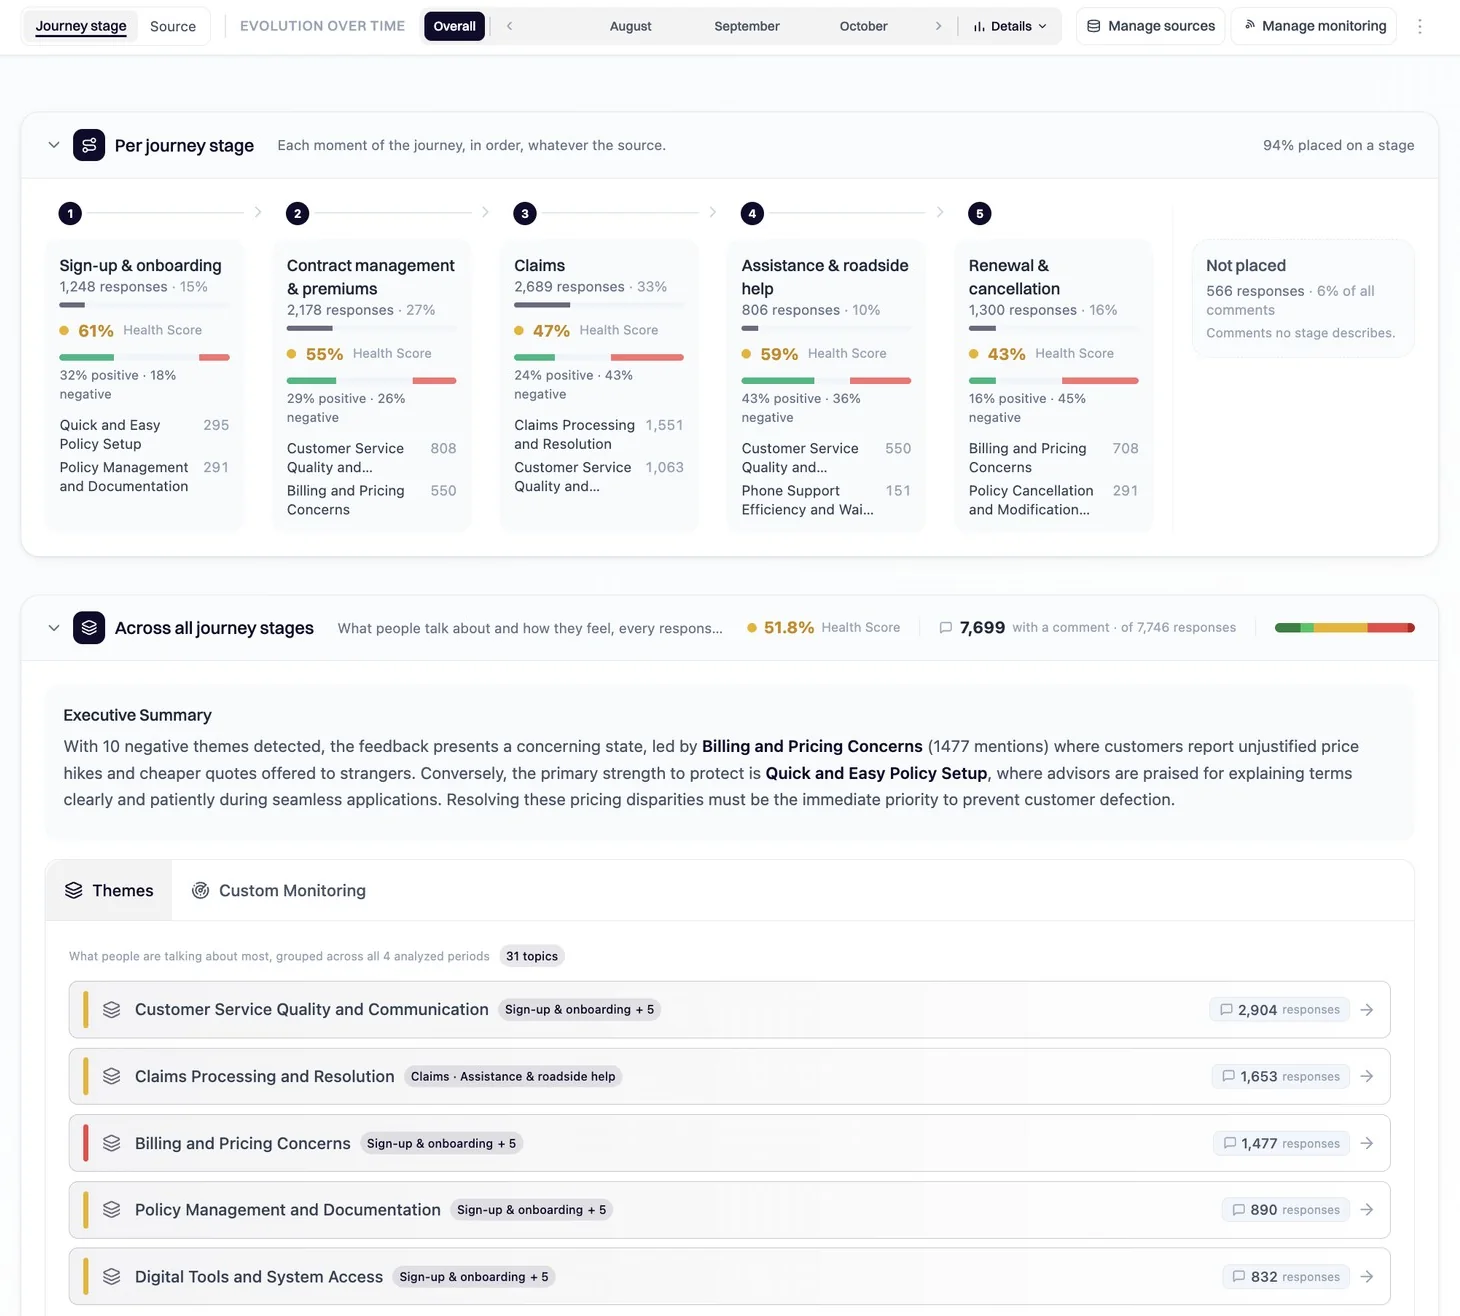Open the three-dot more options menu

[x=1419, y=26]
